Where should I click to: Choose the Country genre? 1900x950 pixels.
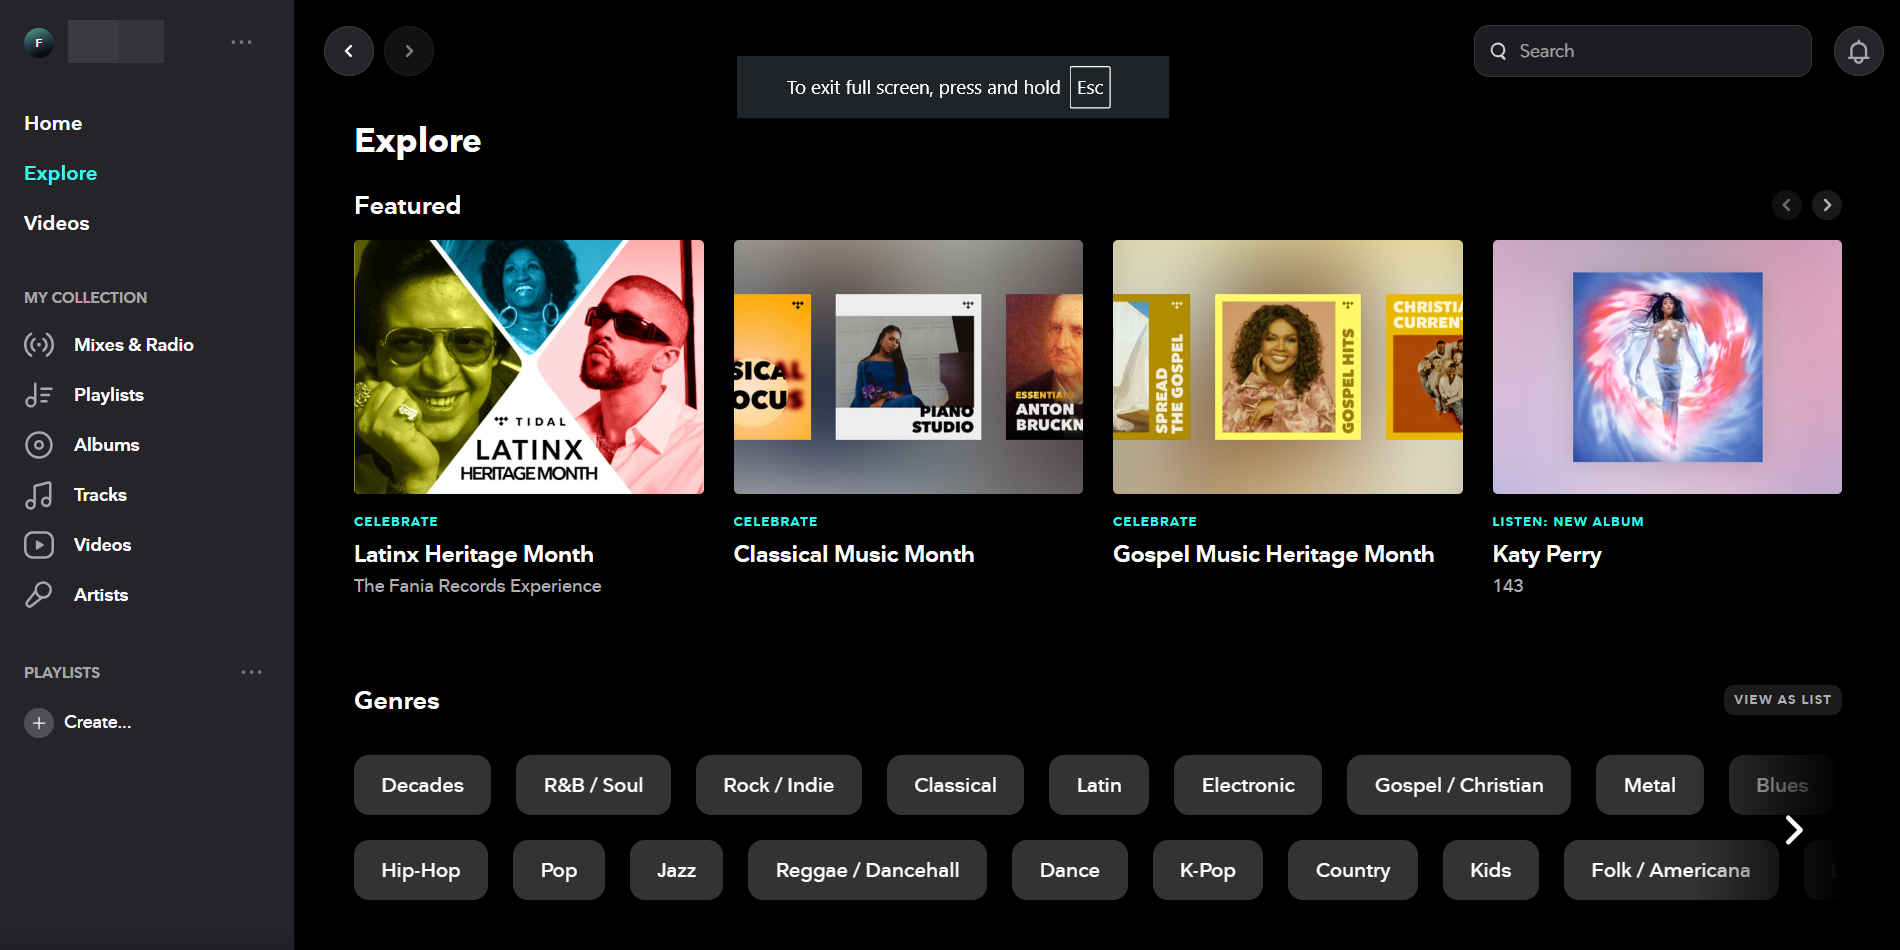(x=1353, y=870)
